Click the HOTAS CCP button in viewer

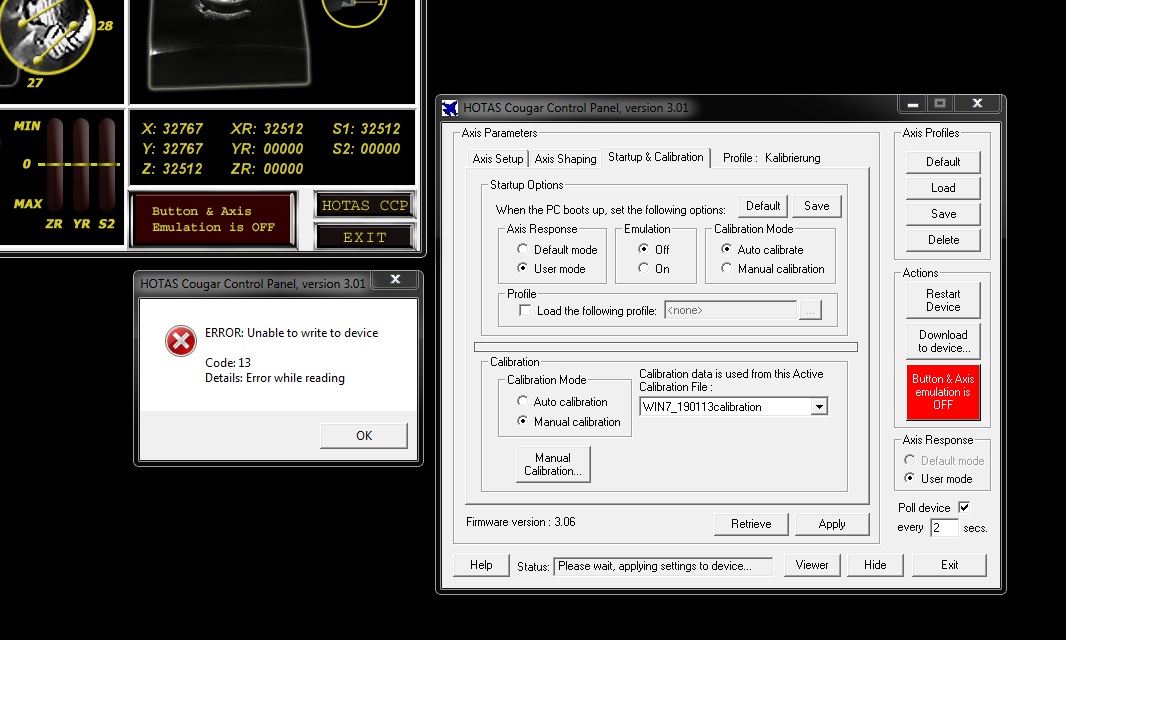click(364, 206)
